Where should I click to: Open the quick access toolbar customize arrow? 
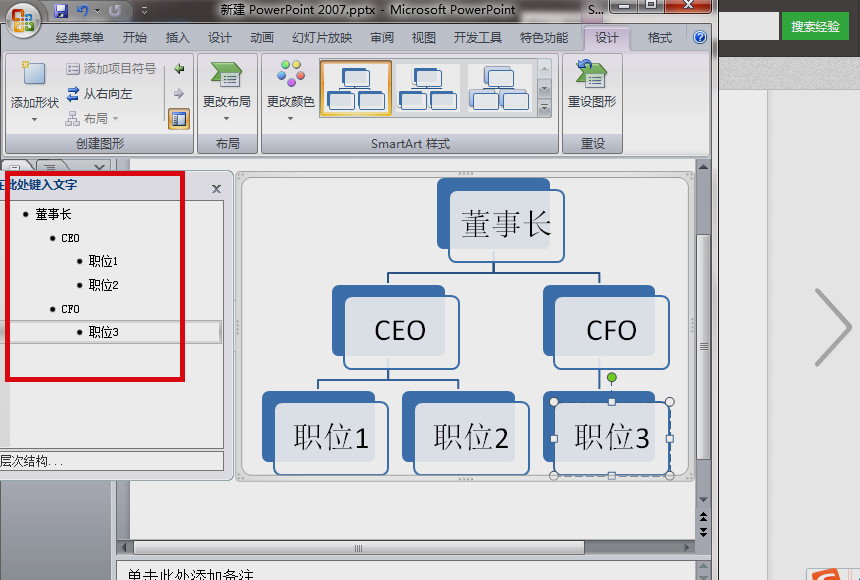coord(144,10)
